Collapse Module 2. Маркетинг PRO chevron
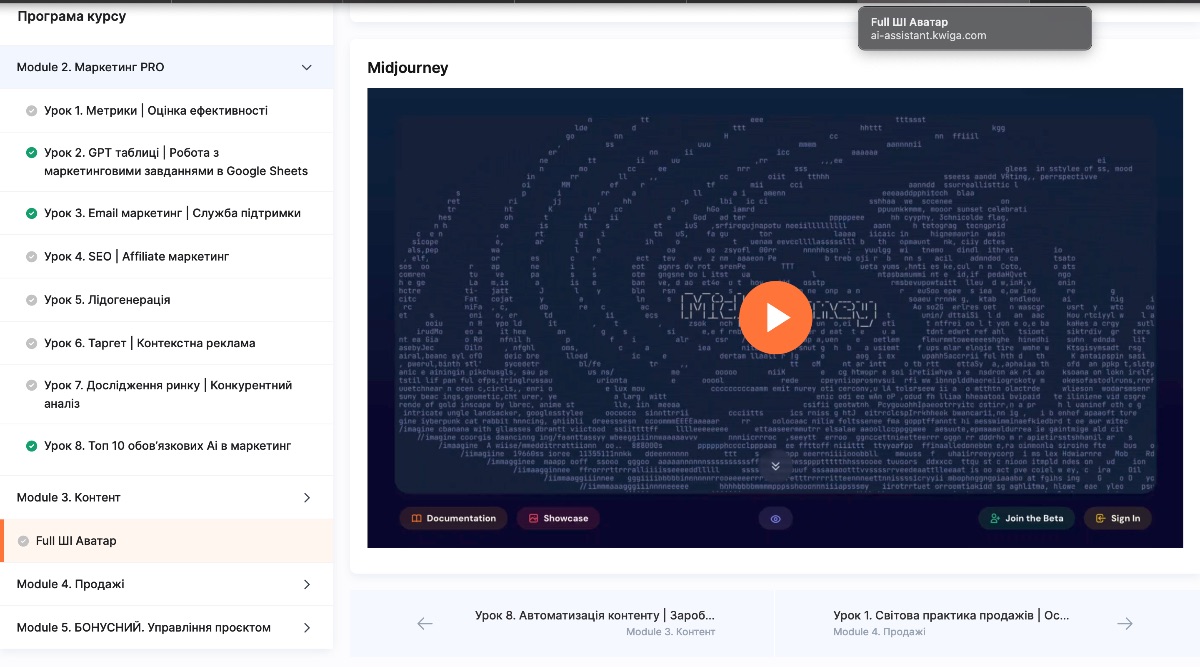1200x667 pixels. click(x=307, y=67)
